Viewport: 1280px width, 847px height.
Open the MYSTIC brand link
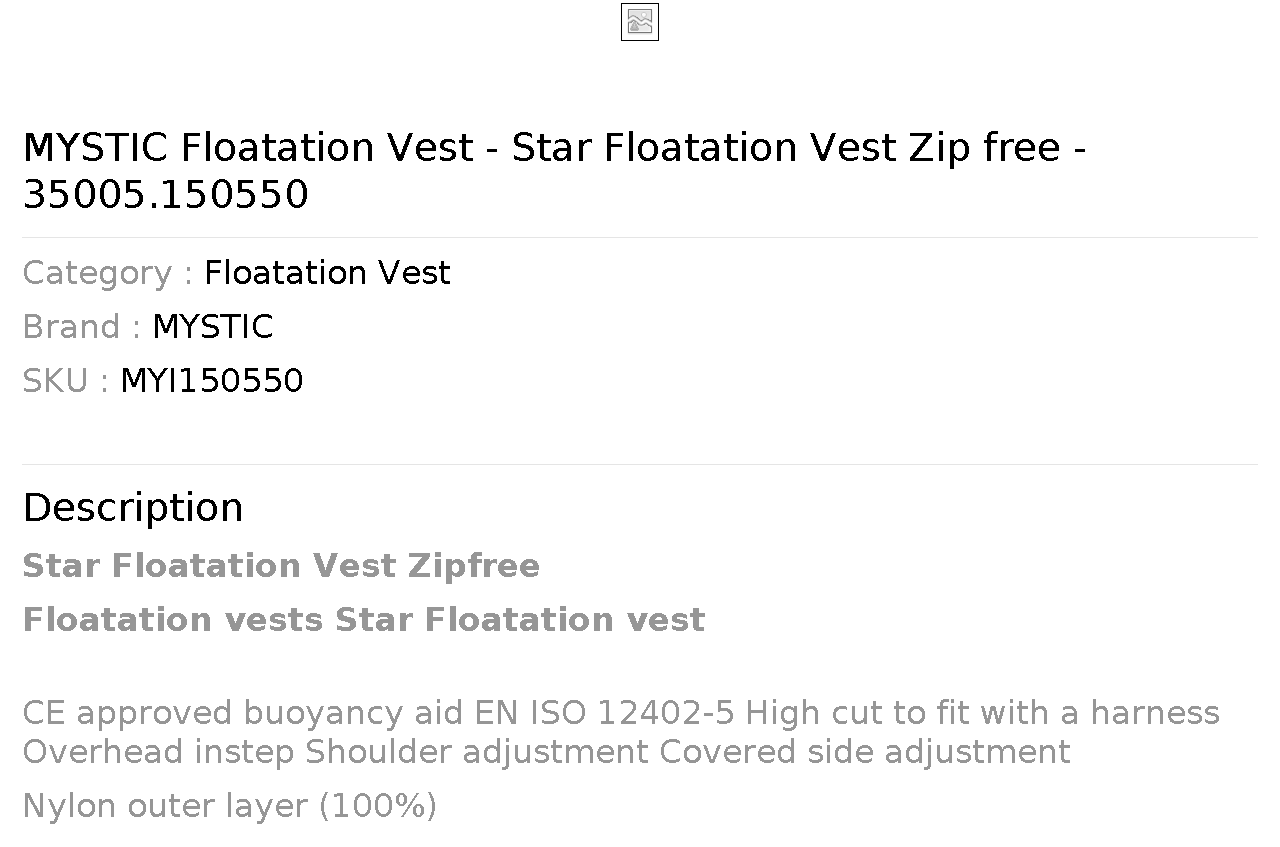pos(212,327)
